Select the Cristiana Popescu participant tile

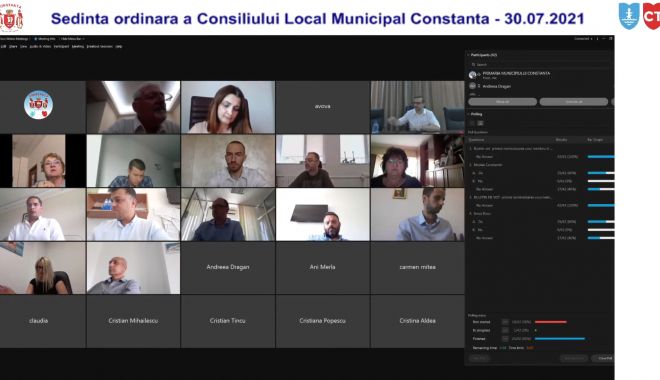point(322,321)
